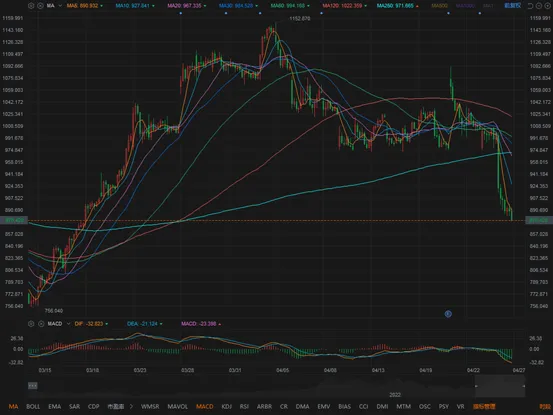
Task: Click the undo arrow icon at top right
Action: pyautogui.click(x=530, y=6)
